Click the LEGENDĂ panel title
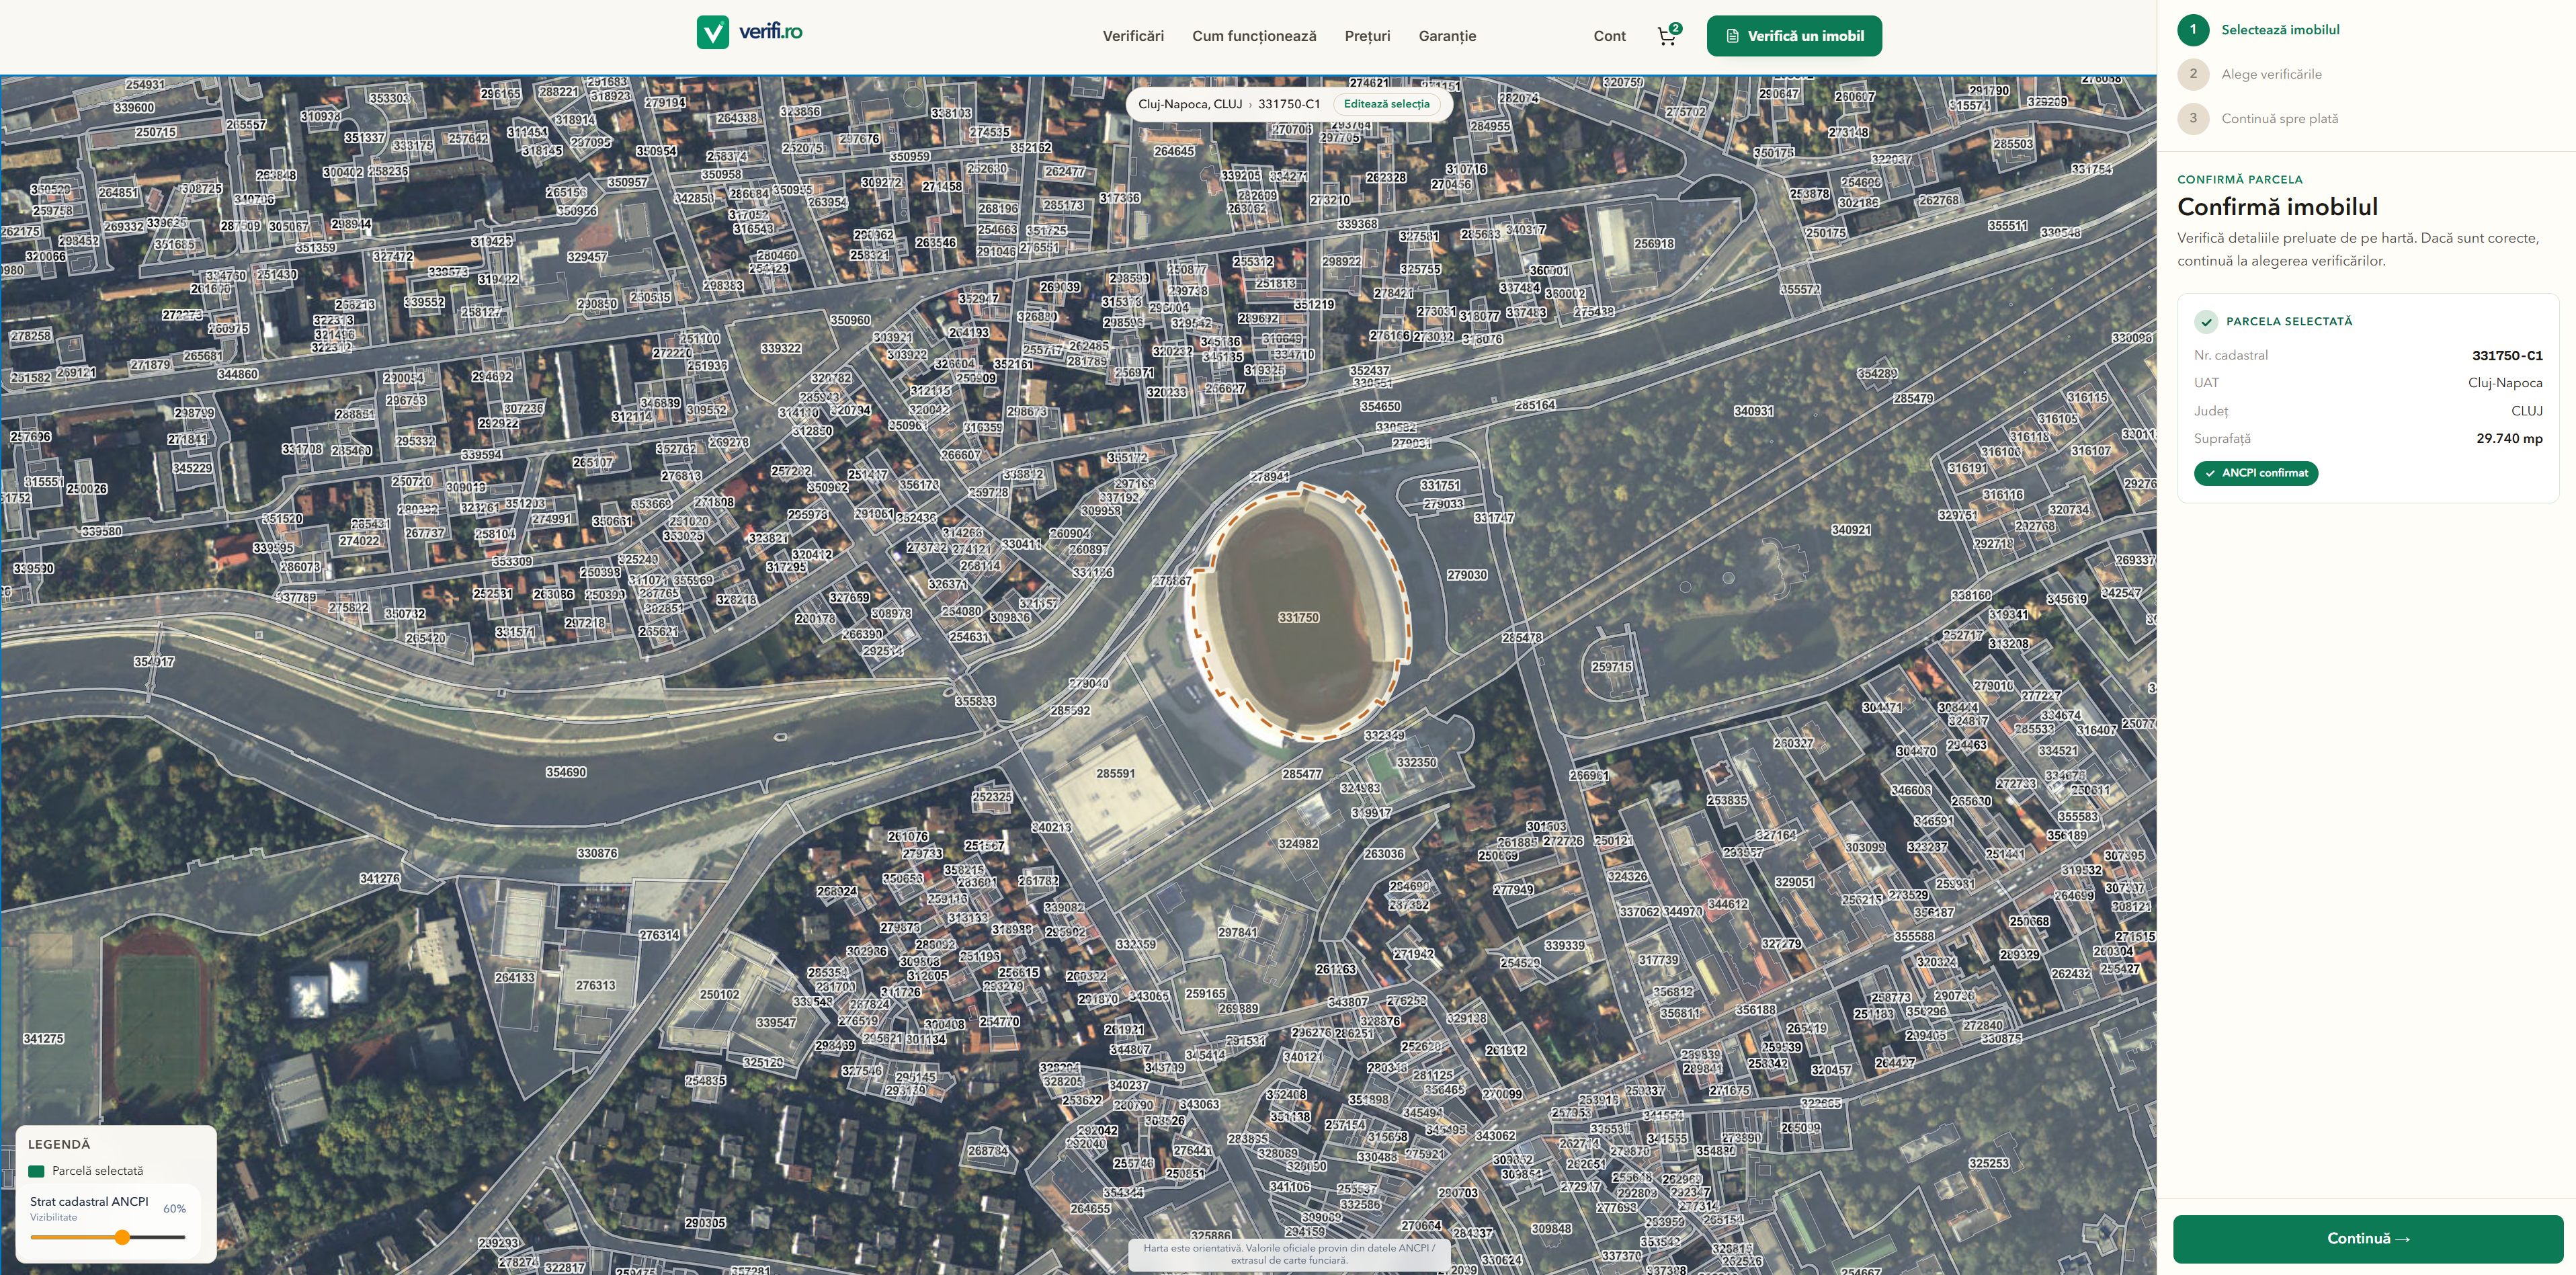The image size is (2576, 1275). 59,1144
